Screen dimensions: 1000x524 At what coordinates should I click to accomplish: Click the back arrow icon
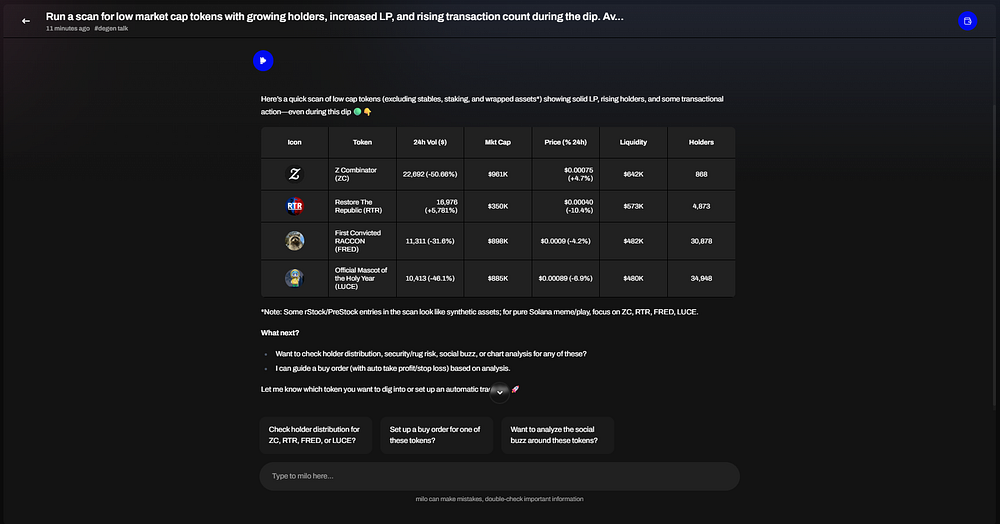(x=26, y=21)
